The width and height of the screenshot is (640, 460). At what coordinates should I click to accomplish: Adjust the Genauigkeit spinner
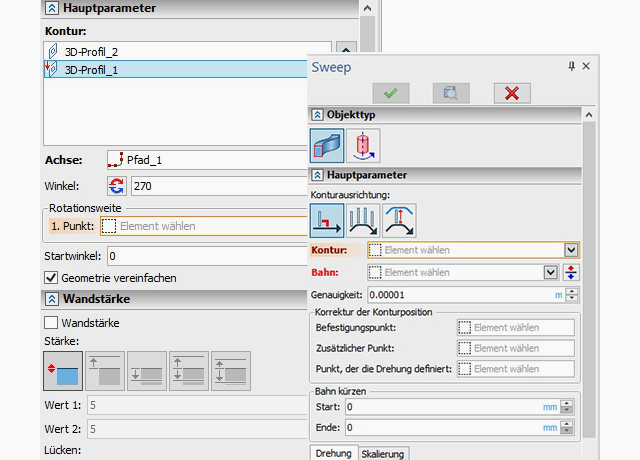(572, 295)
